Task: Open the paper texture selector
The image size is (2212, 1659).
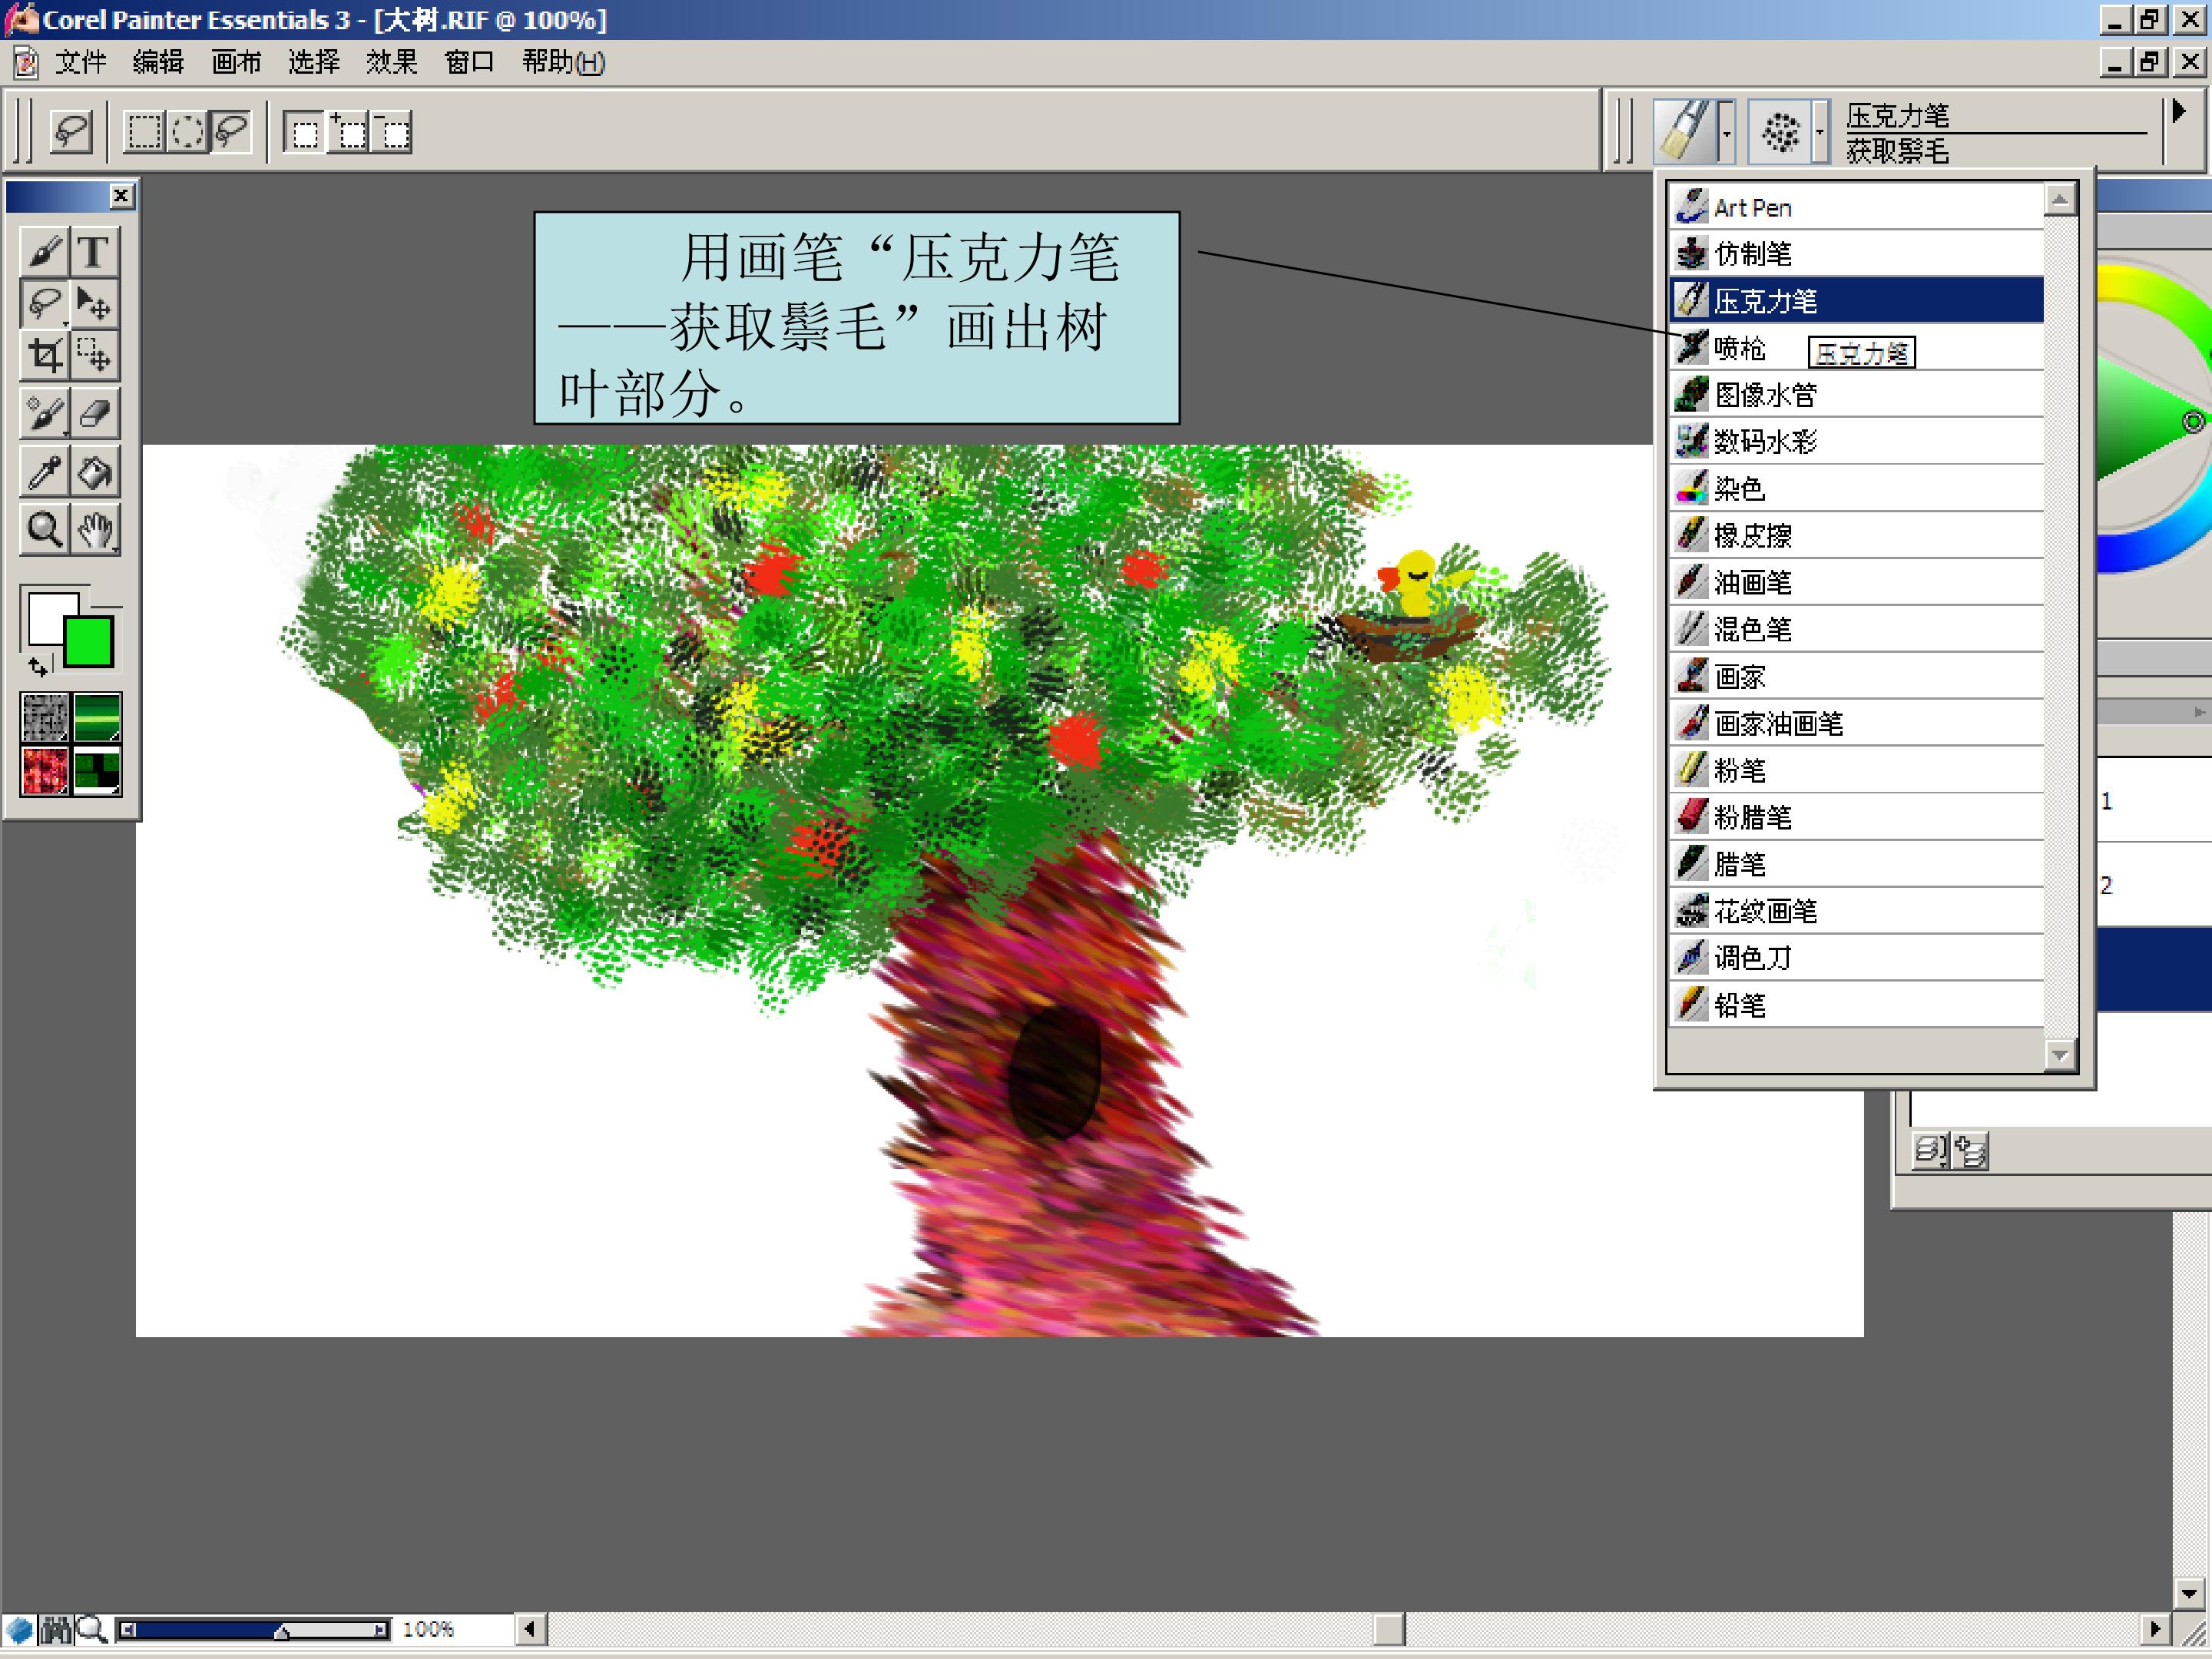Action: [46, 718]
